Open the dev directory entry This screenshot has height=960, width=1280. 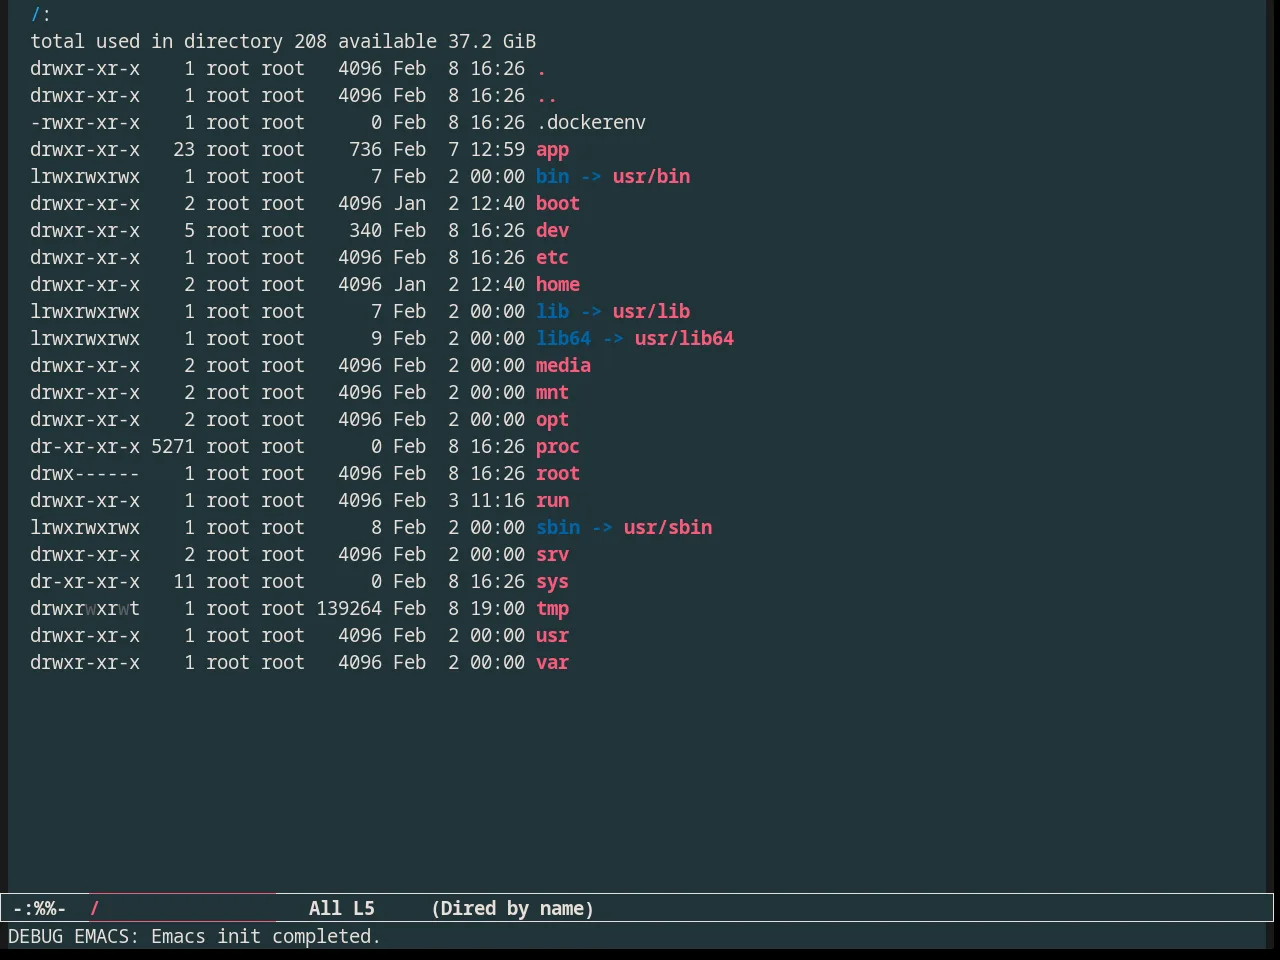click(552, 231)
